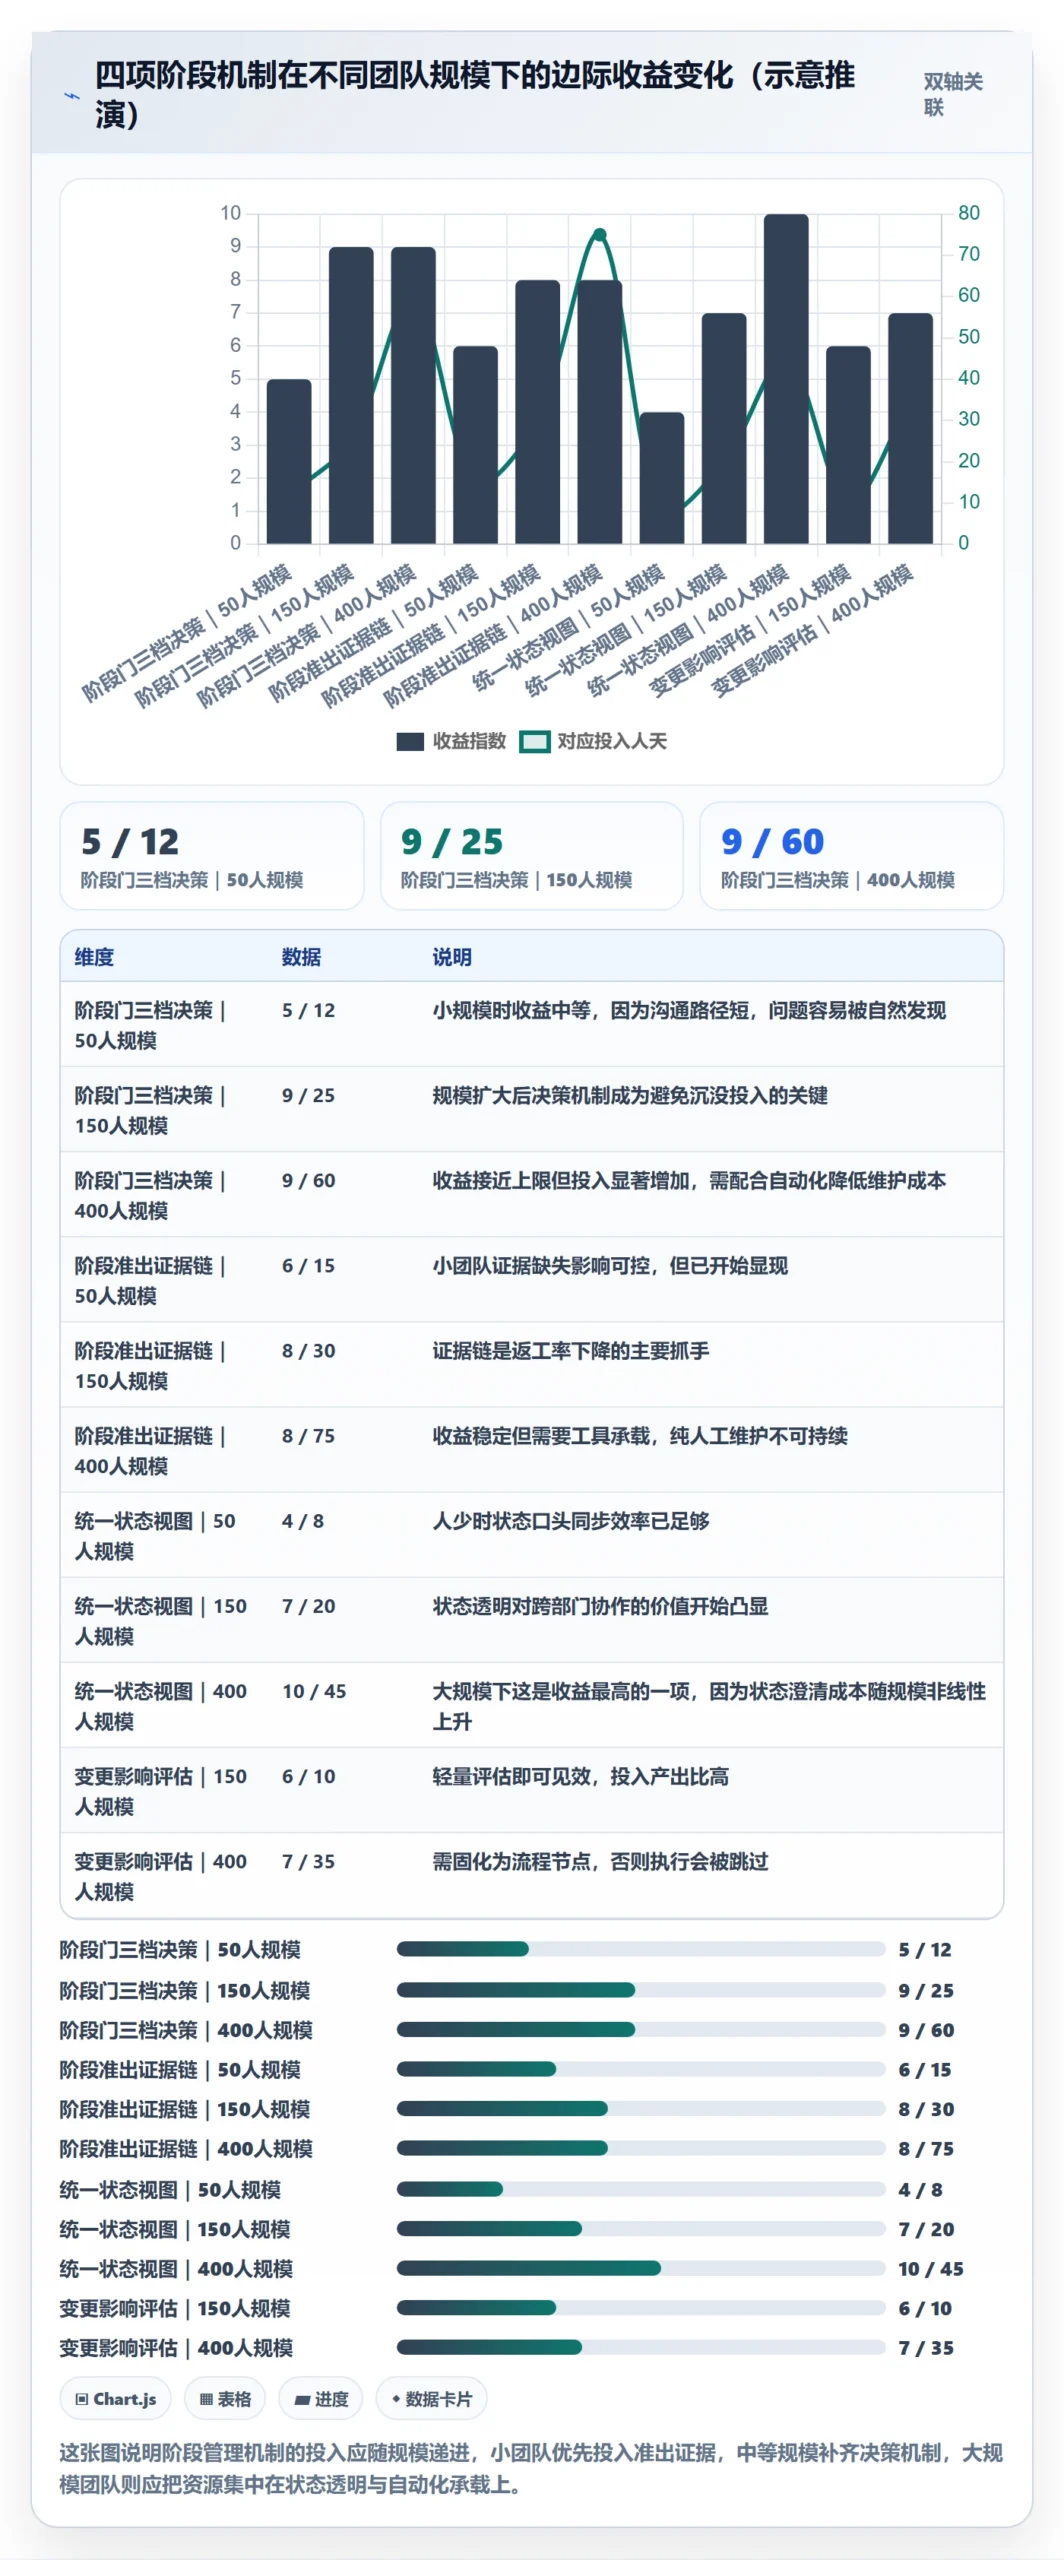Click progress list label 变更影响评估 | 150人规模
Screen dimensions: 1064x2560
[175, 2309]
